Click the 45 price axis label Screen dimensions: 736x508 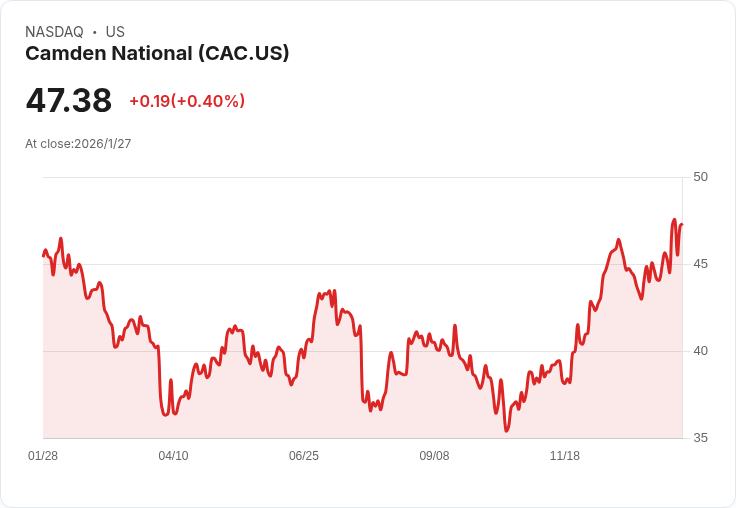pos(700,264)
